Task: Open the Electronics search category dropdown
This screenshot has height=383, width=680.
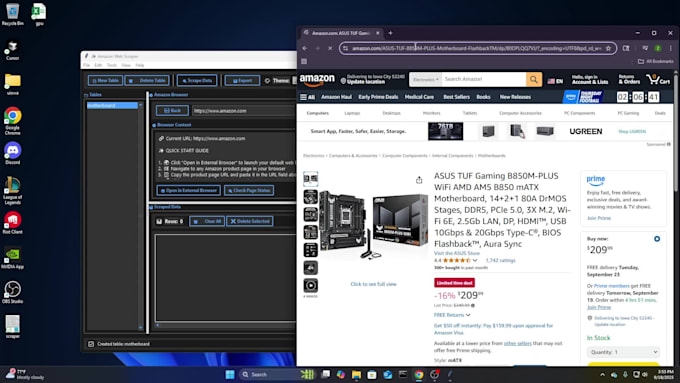Action: (425, 79)
